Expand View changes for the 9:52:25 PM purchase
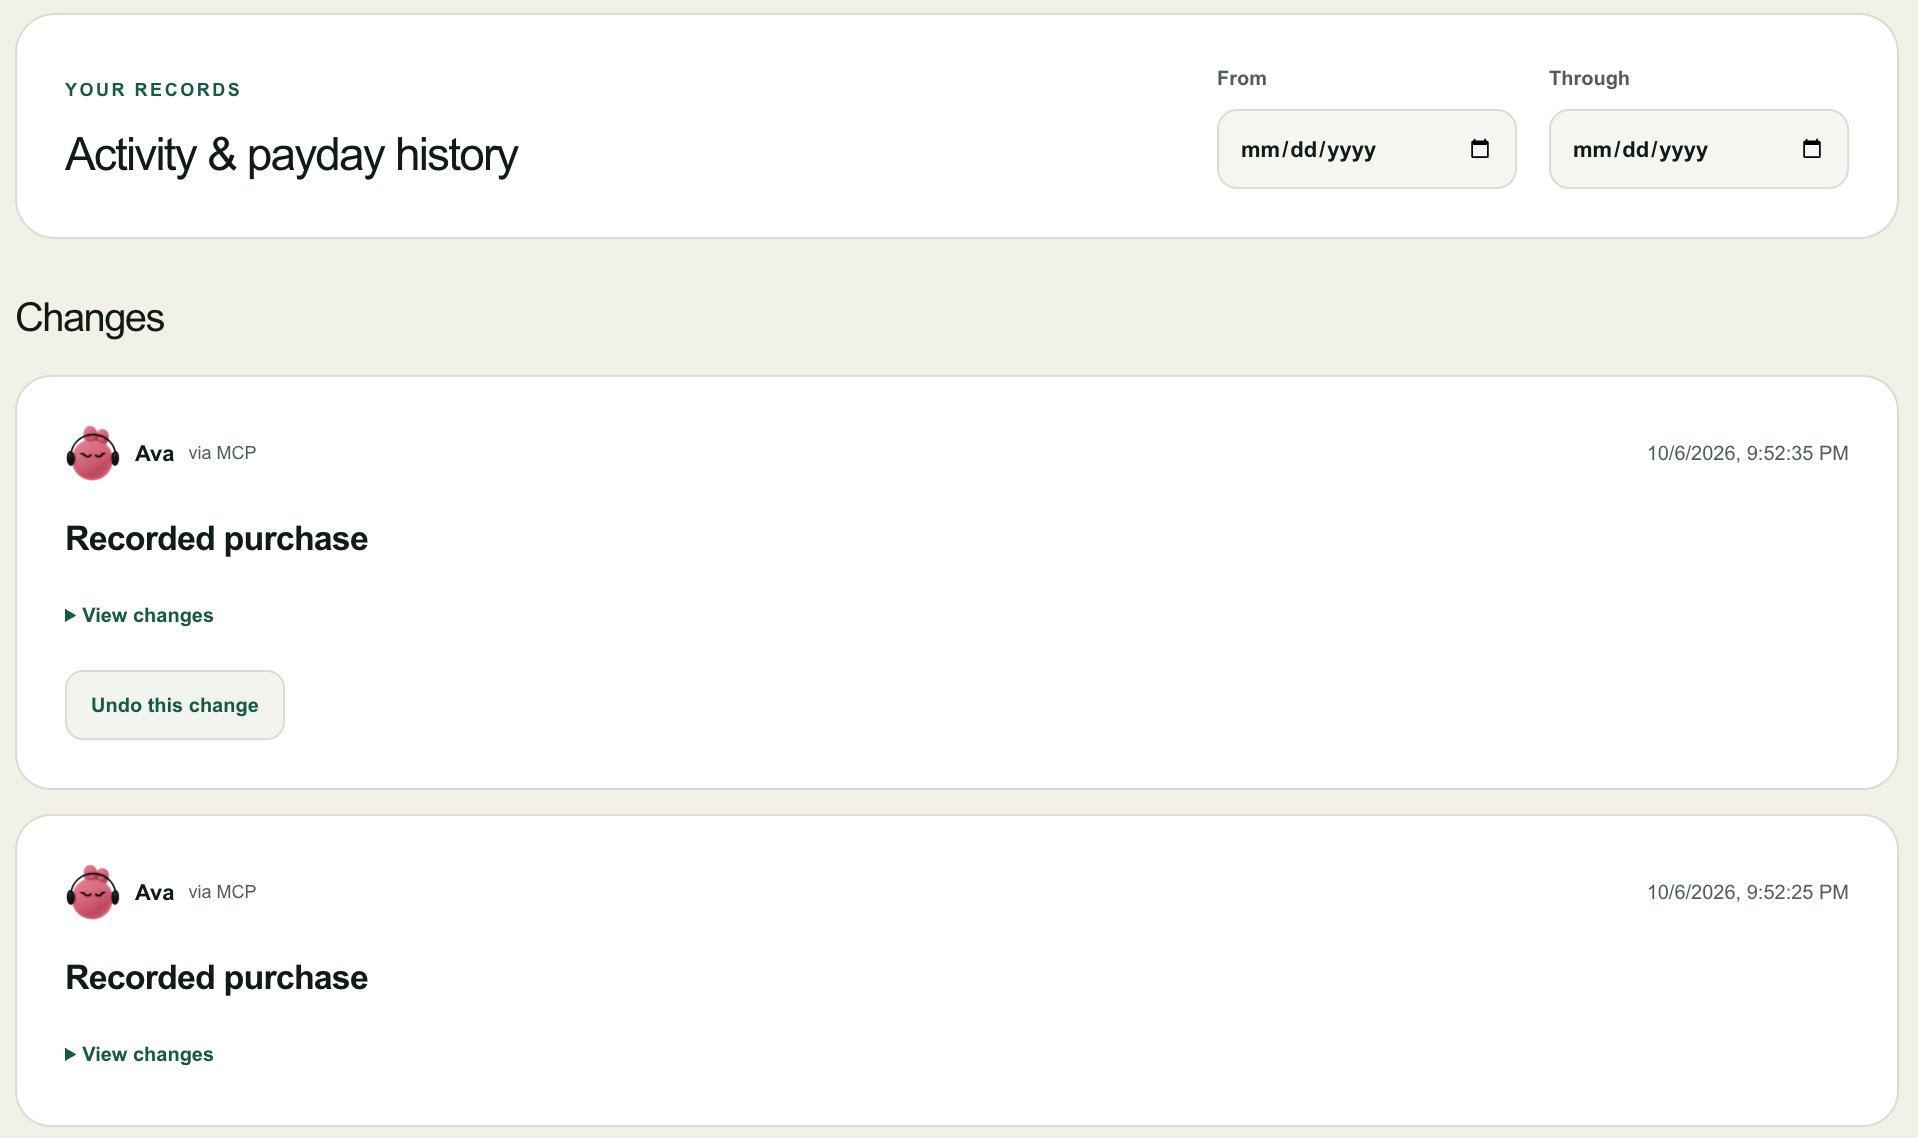Image resolution: width=1918 pixels, height=1138 pixels. pyautogui.click(x=139, y=1054)
